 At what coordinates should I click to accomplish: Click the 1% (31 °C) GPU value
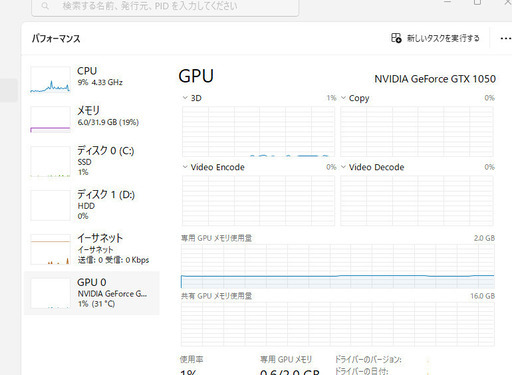click(96, 304)
